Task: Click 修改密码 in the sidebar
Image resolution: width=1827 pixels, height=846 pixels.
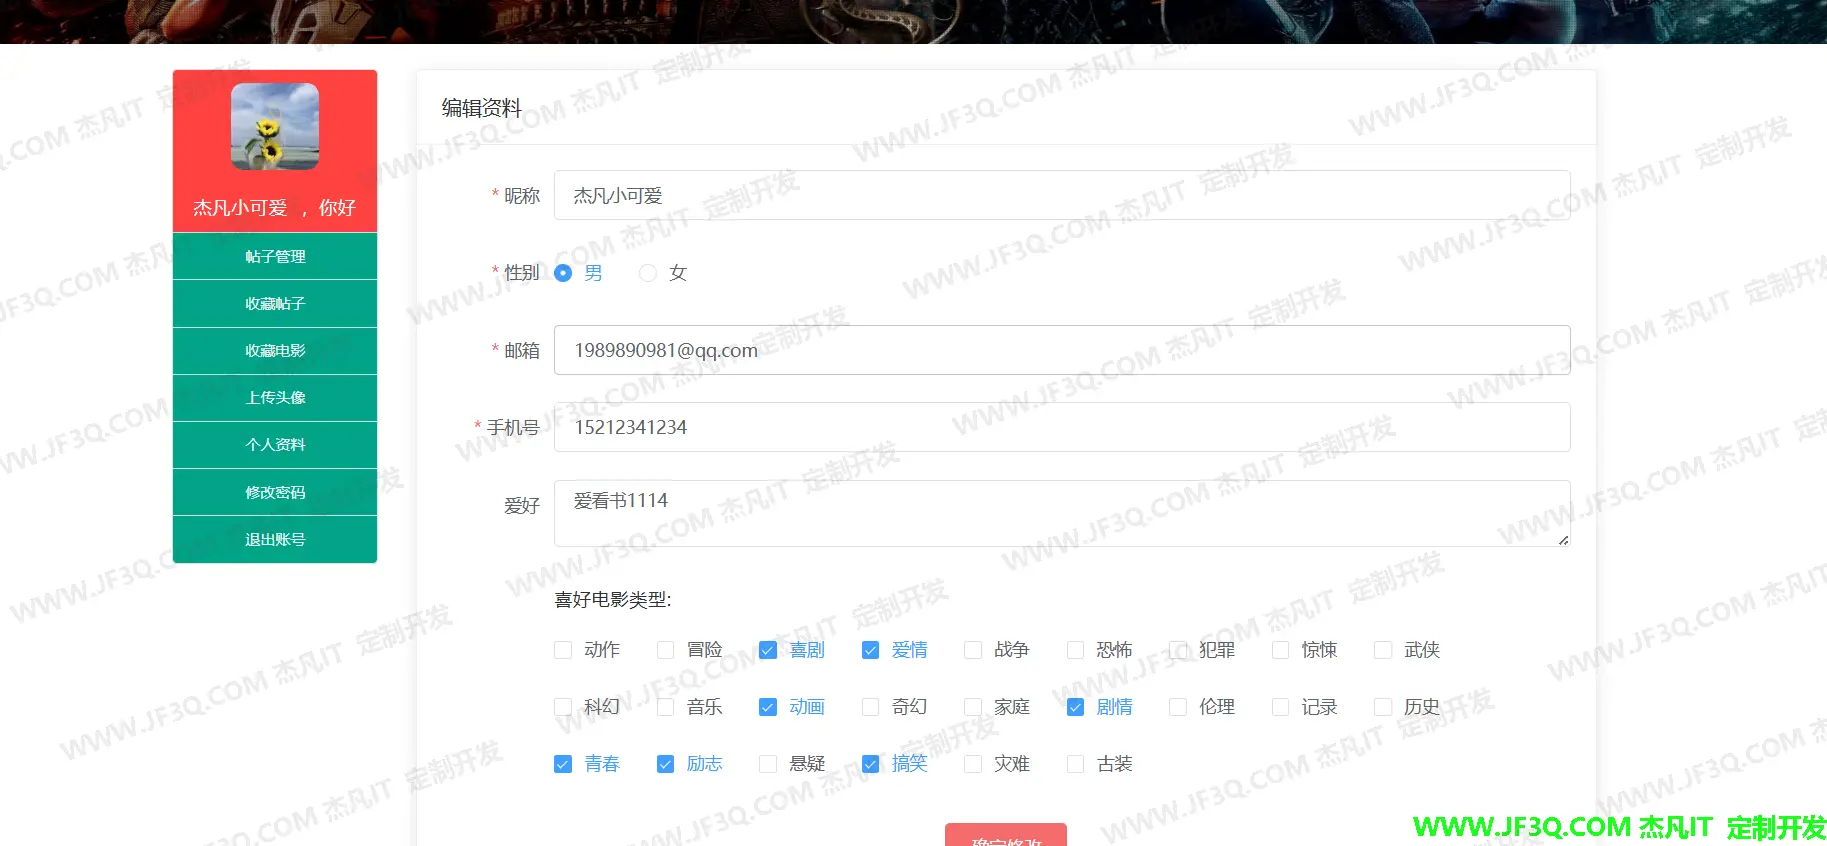Action: tap(275, 493)
